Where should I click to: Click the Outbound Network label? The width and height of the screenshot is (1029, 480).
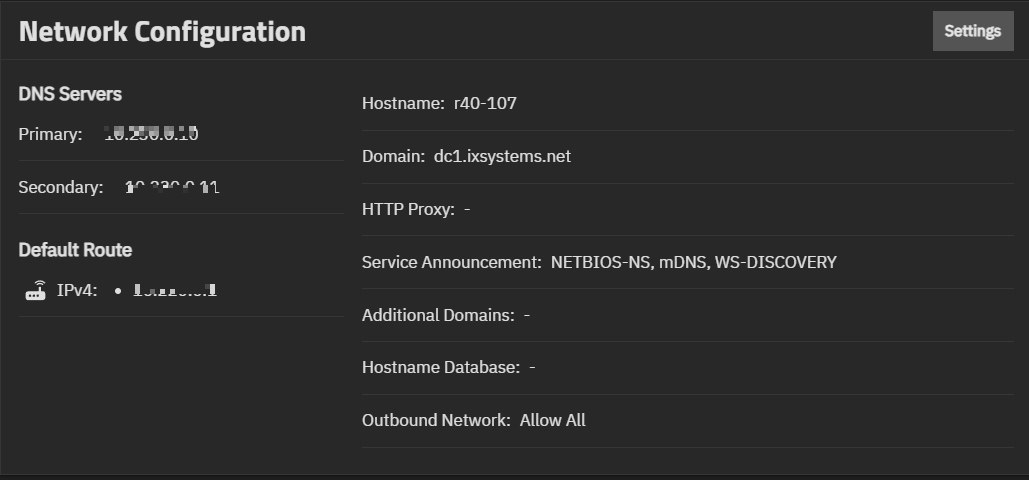[x=436, y=420]
